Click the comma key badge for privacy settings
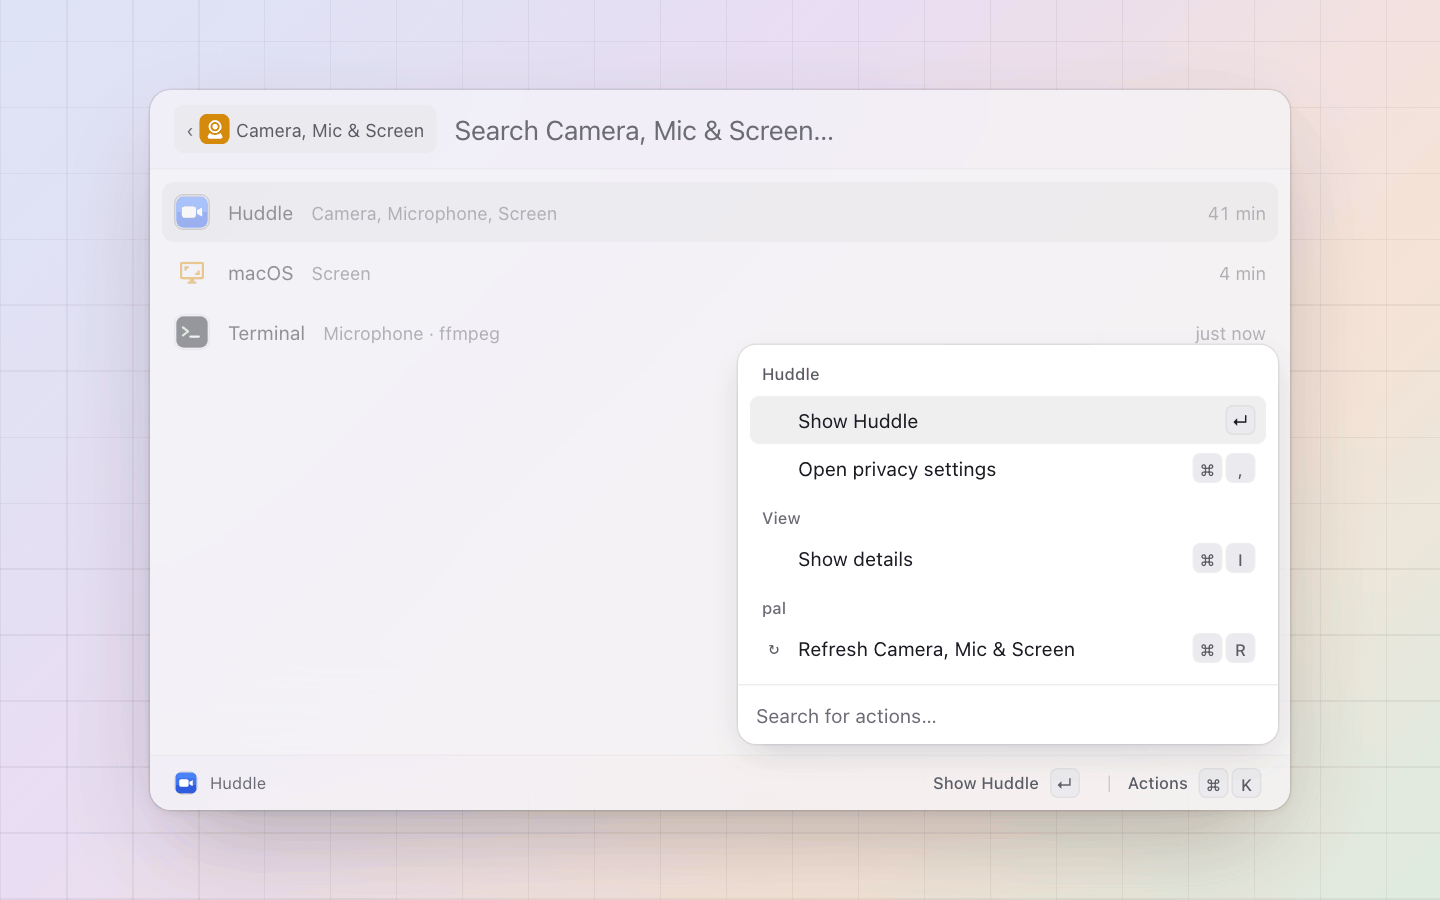Screen dimensions: 1440x900 [1240, 469]
